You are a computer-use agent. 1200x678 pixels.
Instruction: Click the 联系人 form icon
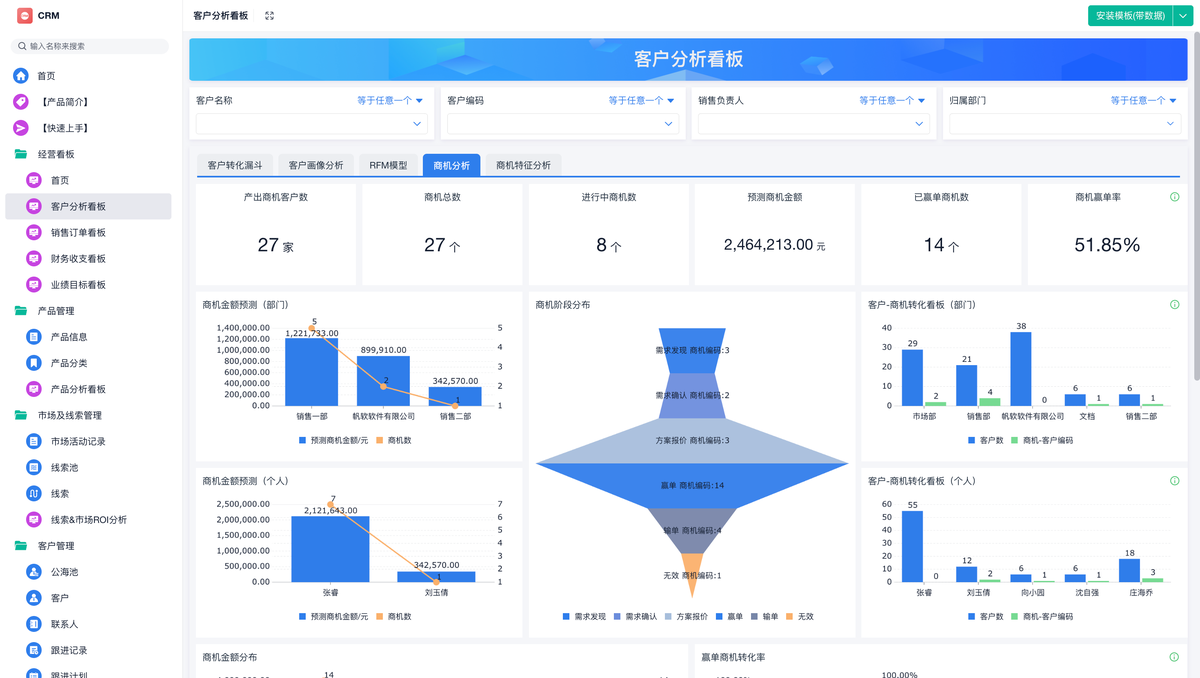(x=34, y=624)
